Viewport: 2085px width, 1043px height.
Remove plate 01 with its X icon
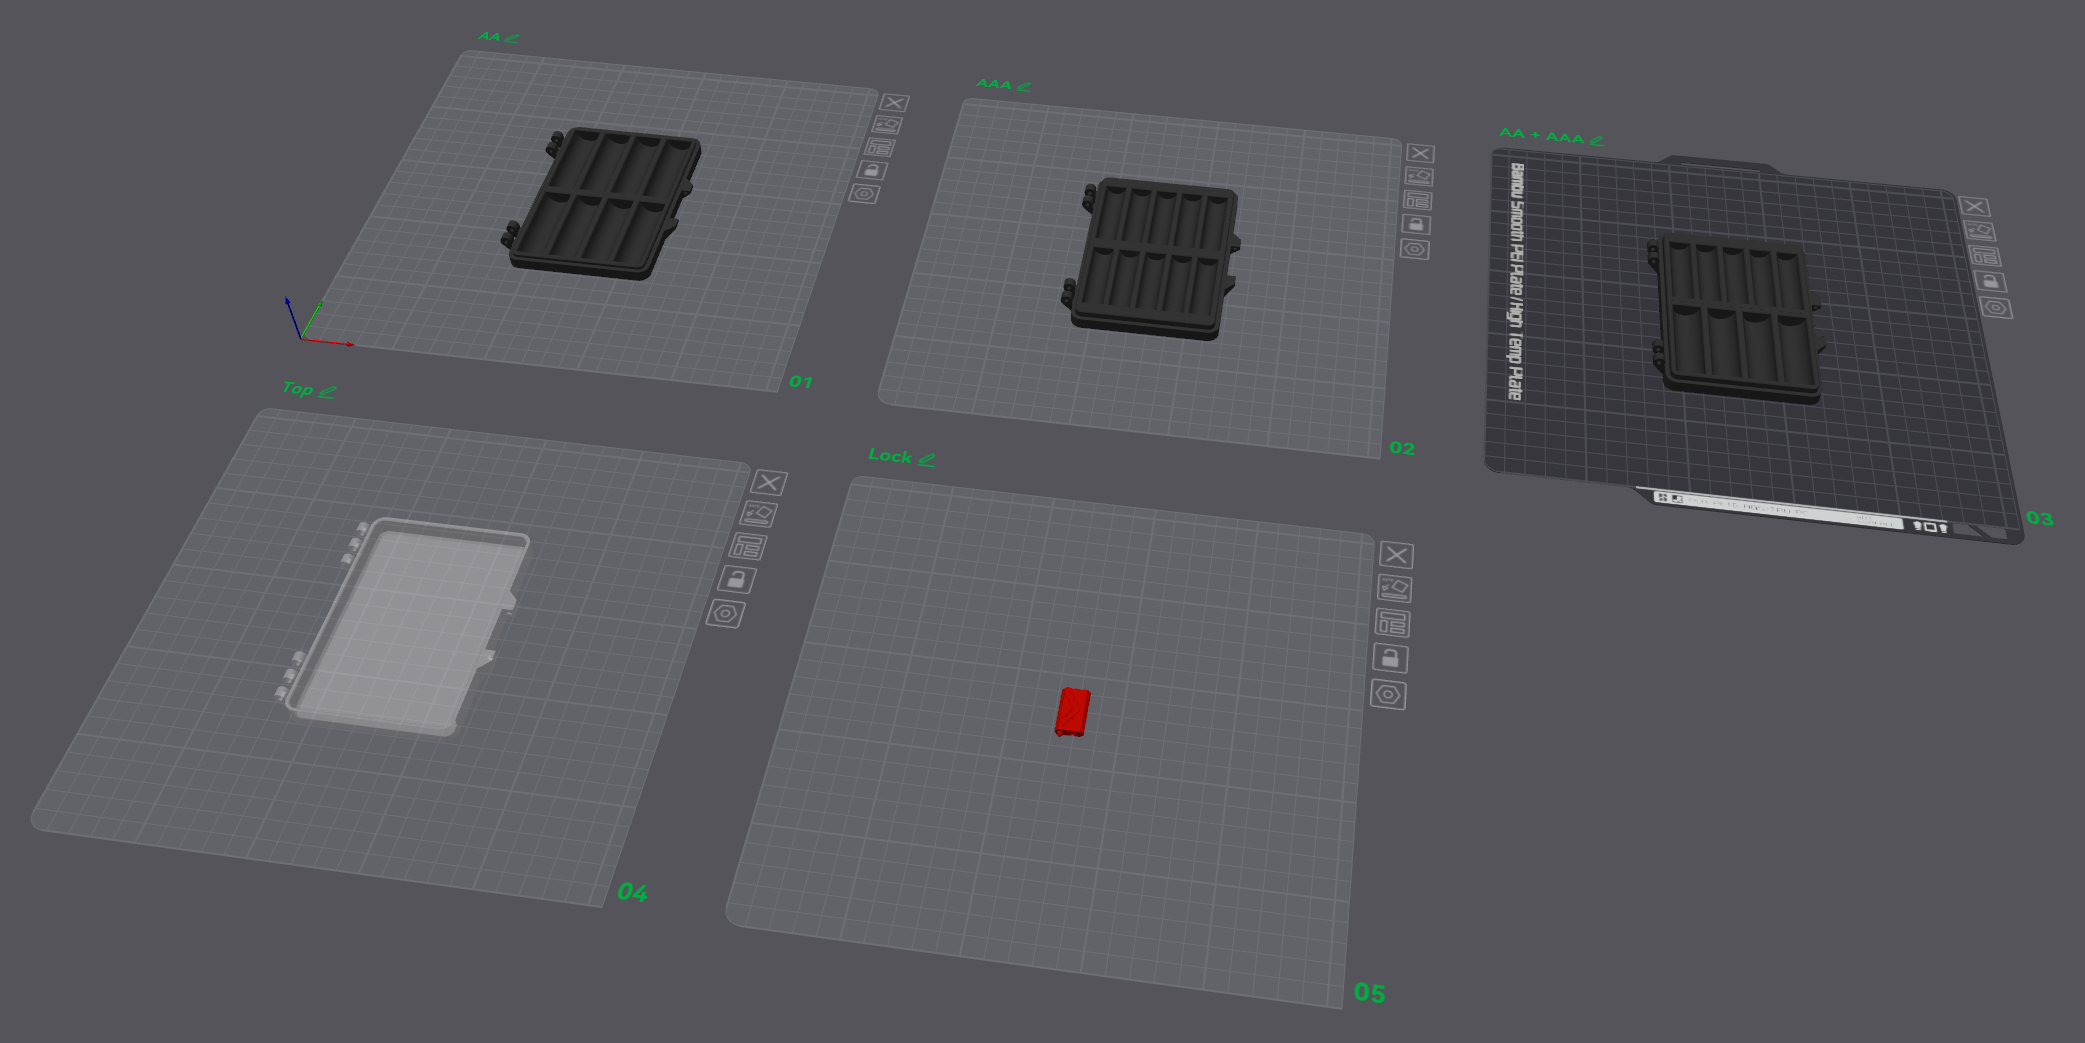[x=894, y=103]
